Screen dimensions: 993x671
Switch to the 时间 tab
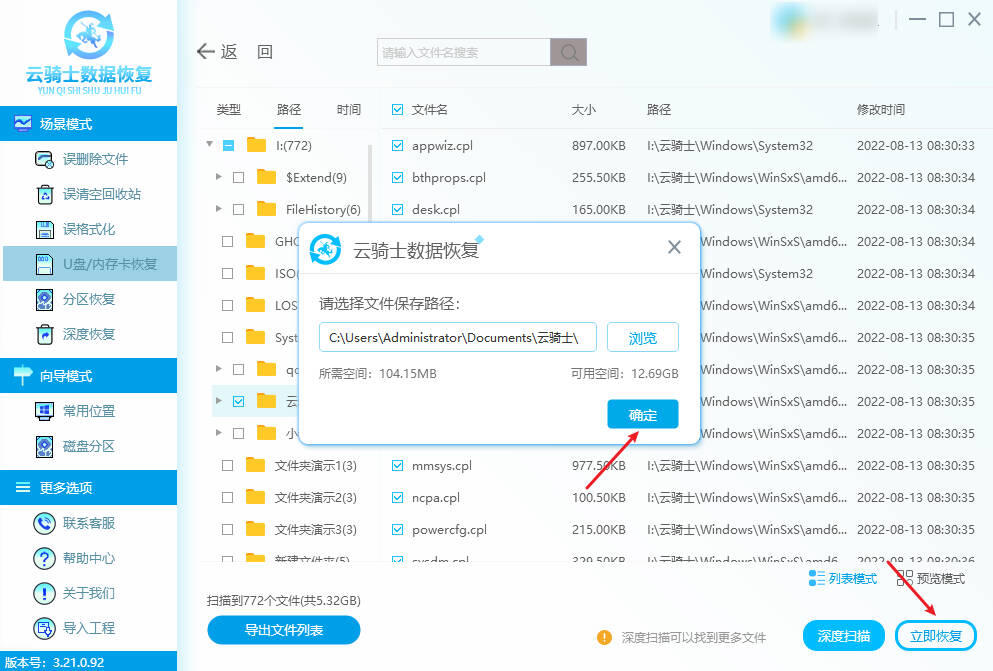point(348,110)
